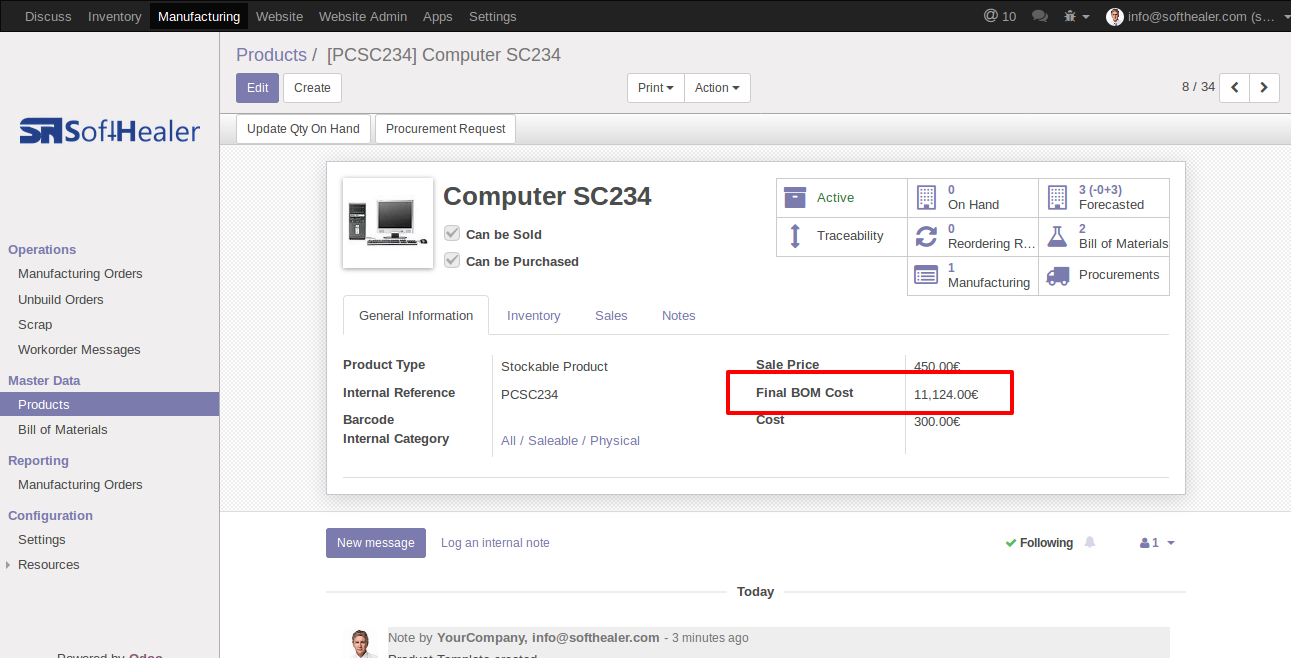This screenshot has height=658, width=1291.
Task: Open the Discuss menu
Action: (x=48, y=16)
